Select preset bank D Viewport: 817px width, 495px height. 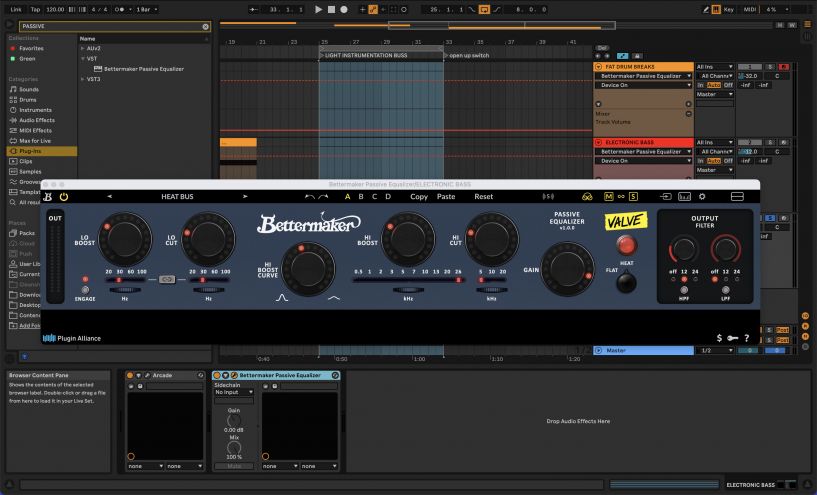pos(388,196)
